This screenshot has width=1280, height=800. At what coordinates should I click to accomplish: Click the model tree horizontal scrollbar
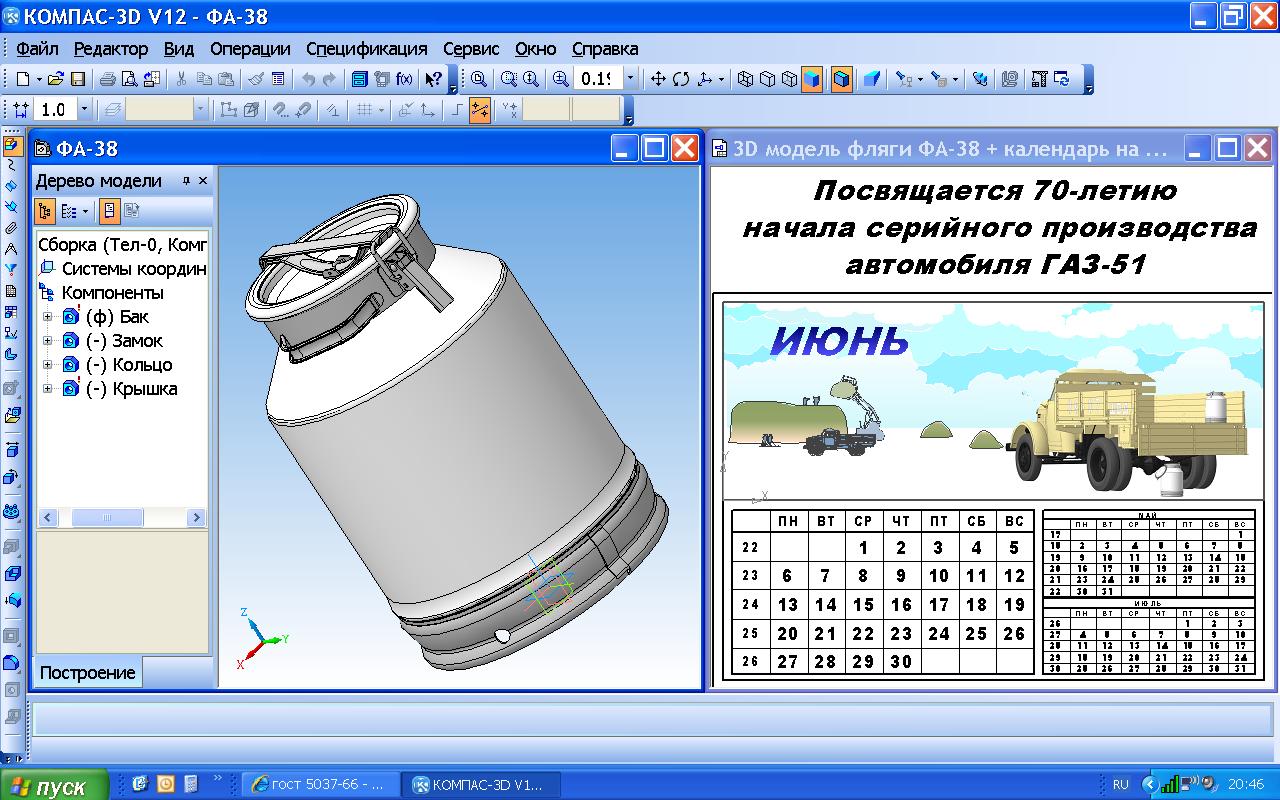tap(122, 518)
